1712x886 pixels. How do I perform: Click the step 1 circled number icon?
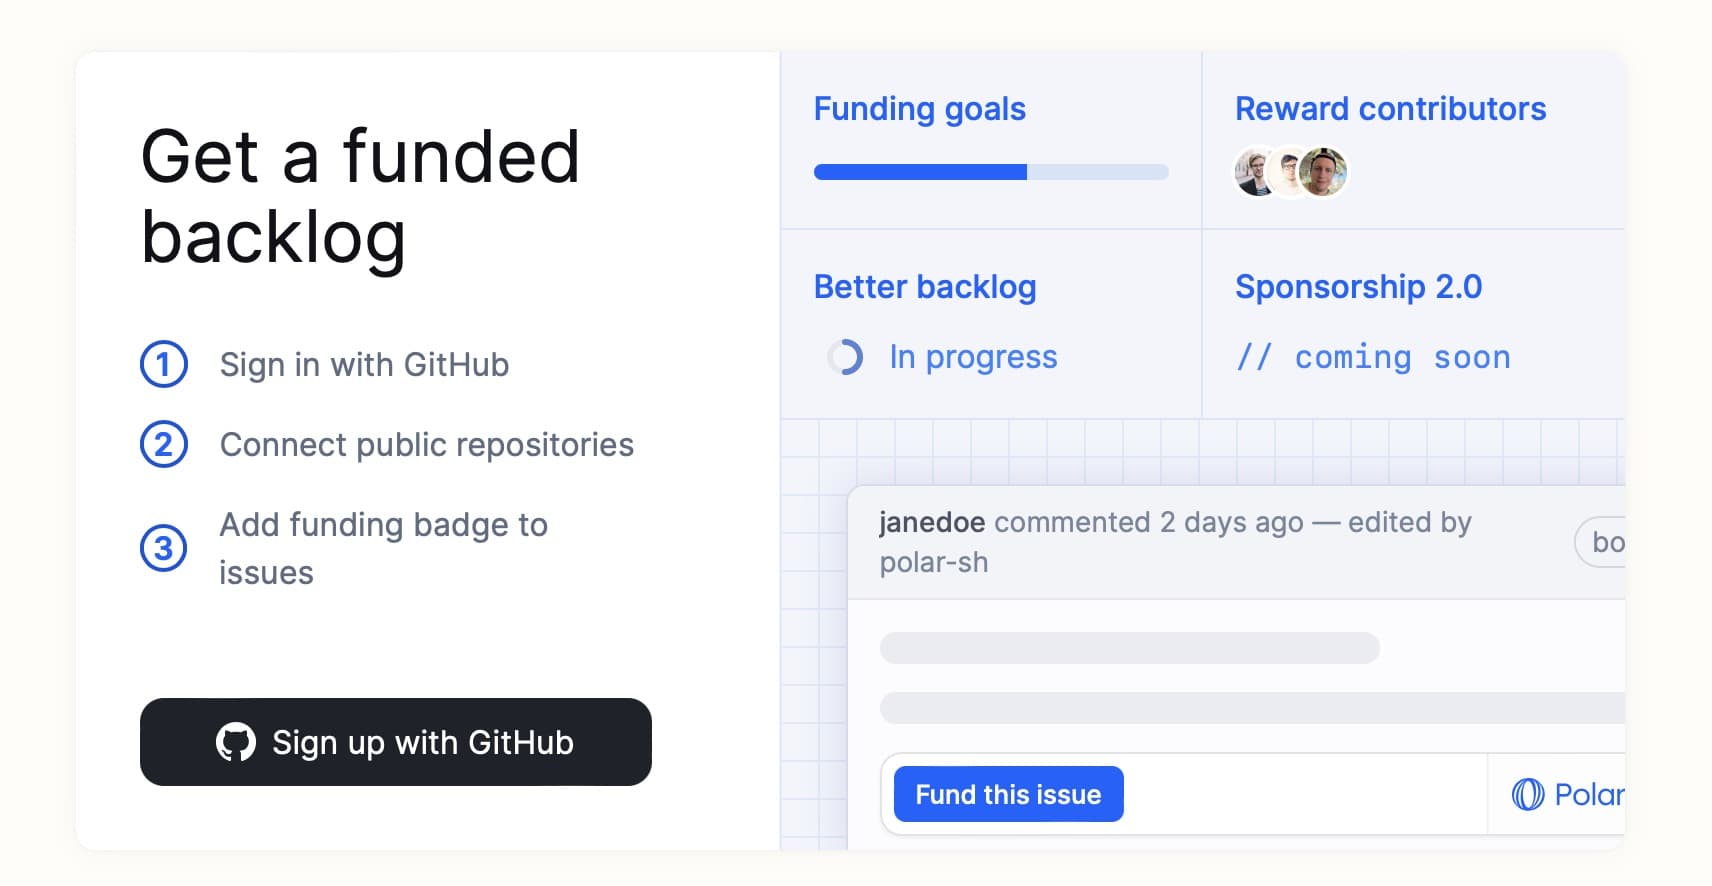click(x=164, y=364)
